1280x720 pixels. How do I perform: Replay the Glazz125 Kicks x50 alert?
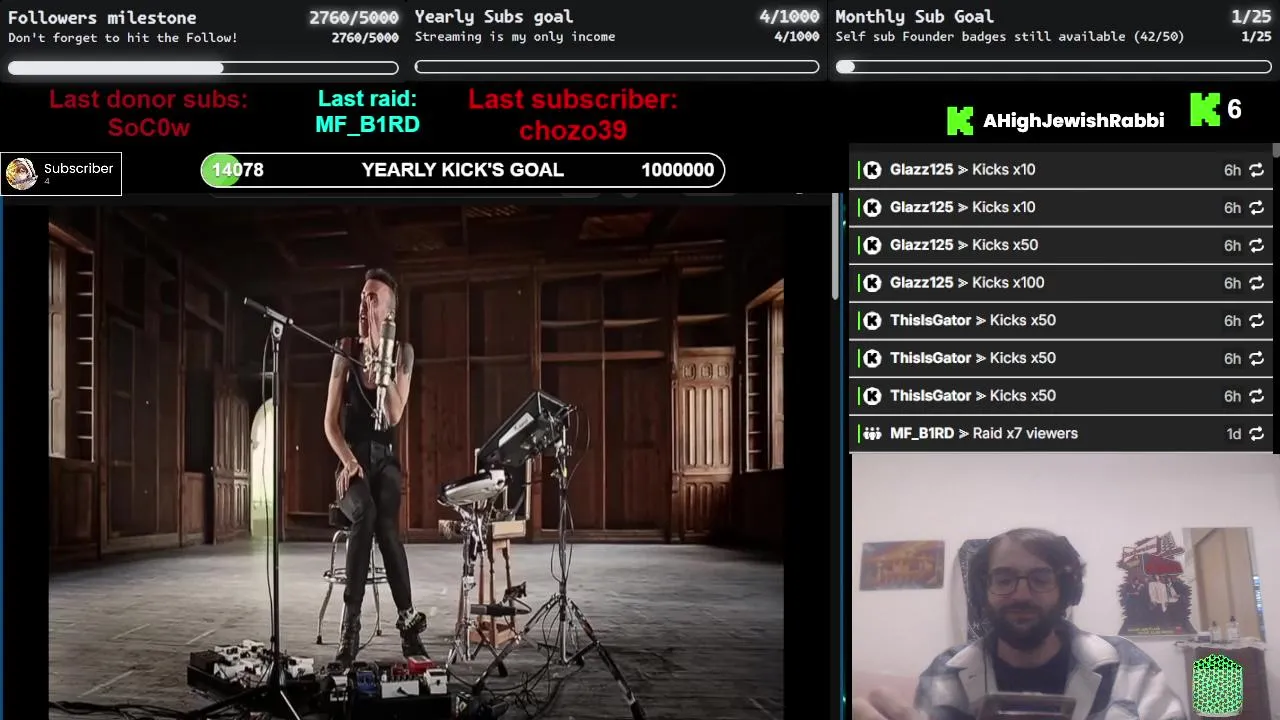pyautogui.click(x=1257, y=245)
